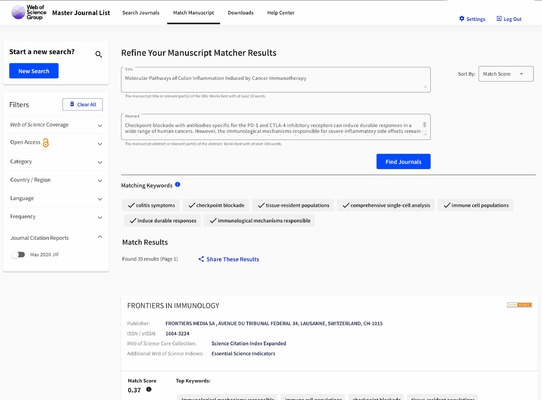Click the FRONTIERS IN IMMUNOLOGY journal title
Image resolution: width=542 pixels, height=400 pixels.
pyautogui.click(x=173, y=306)
